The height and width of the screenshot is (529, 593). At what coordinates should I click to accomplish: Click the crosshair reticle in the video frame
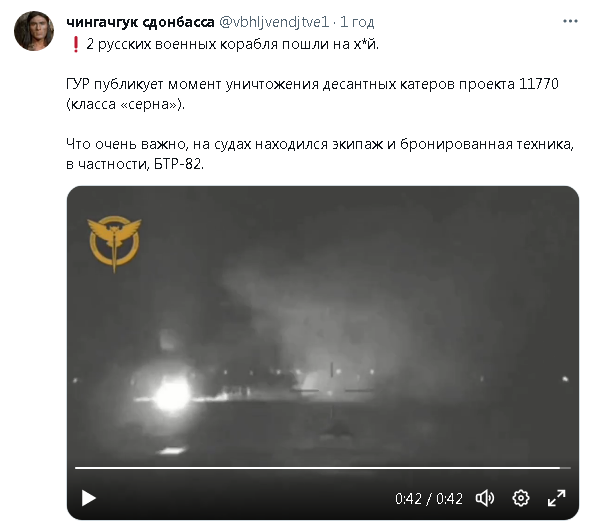pyautogui.click(x=332, y=390)
